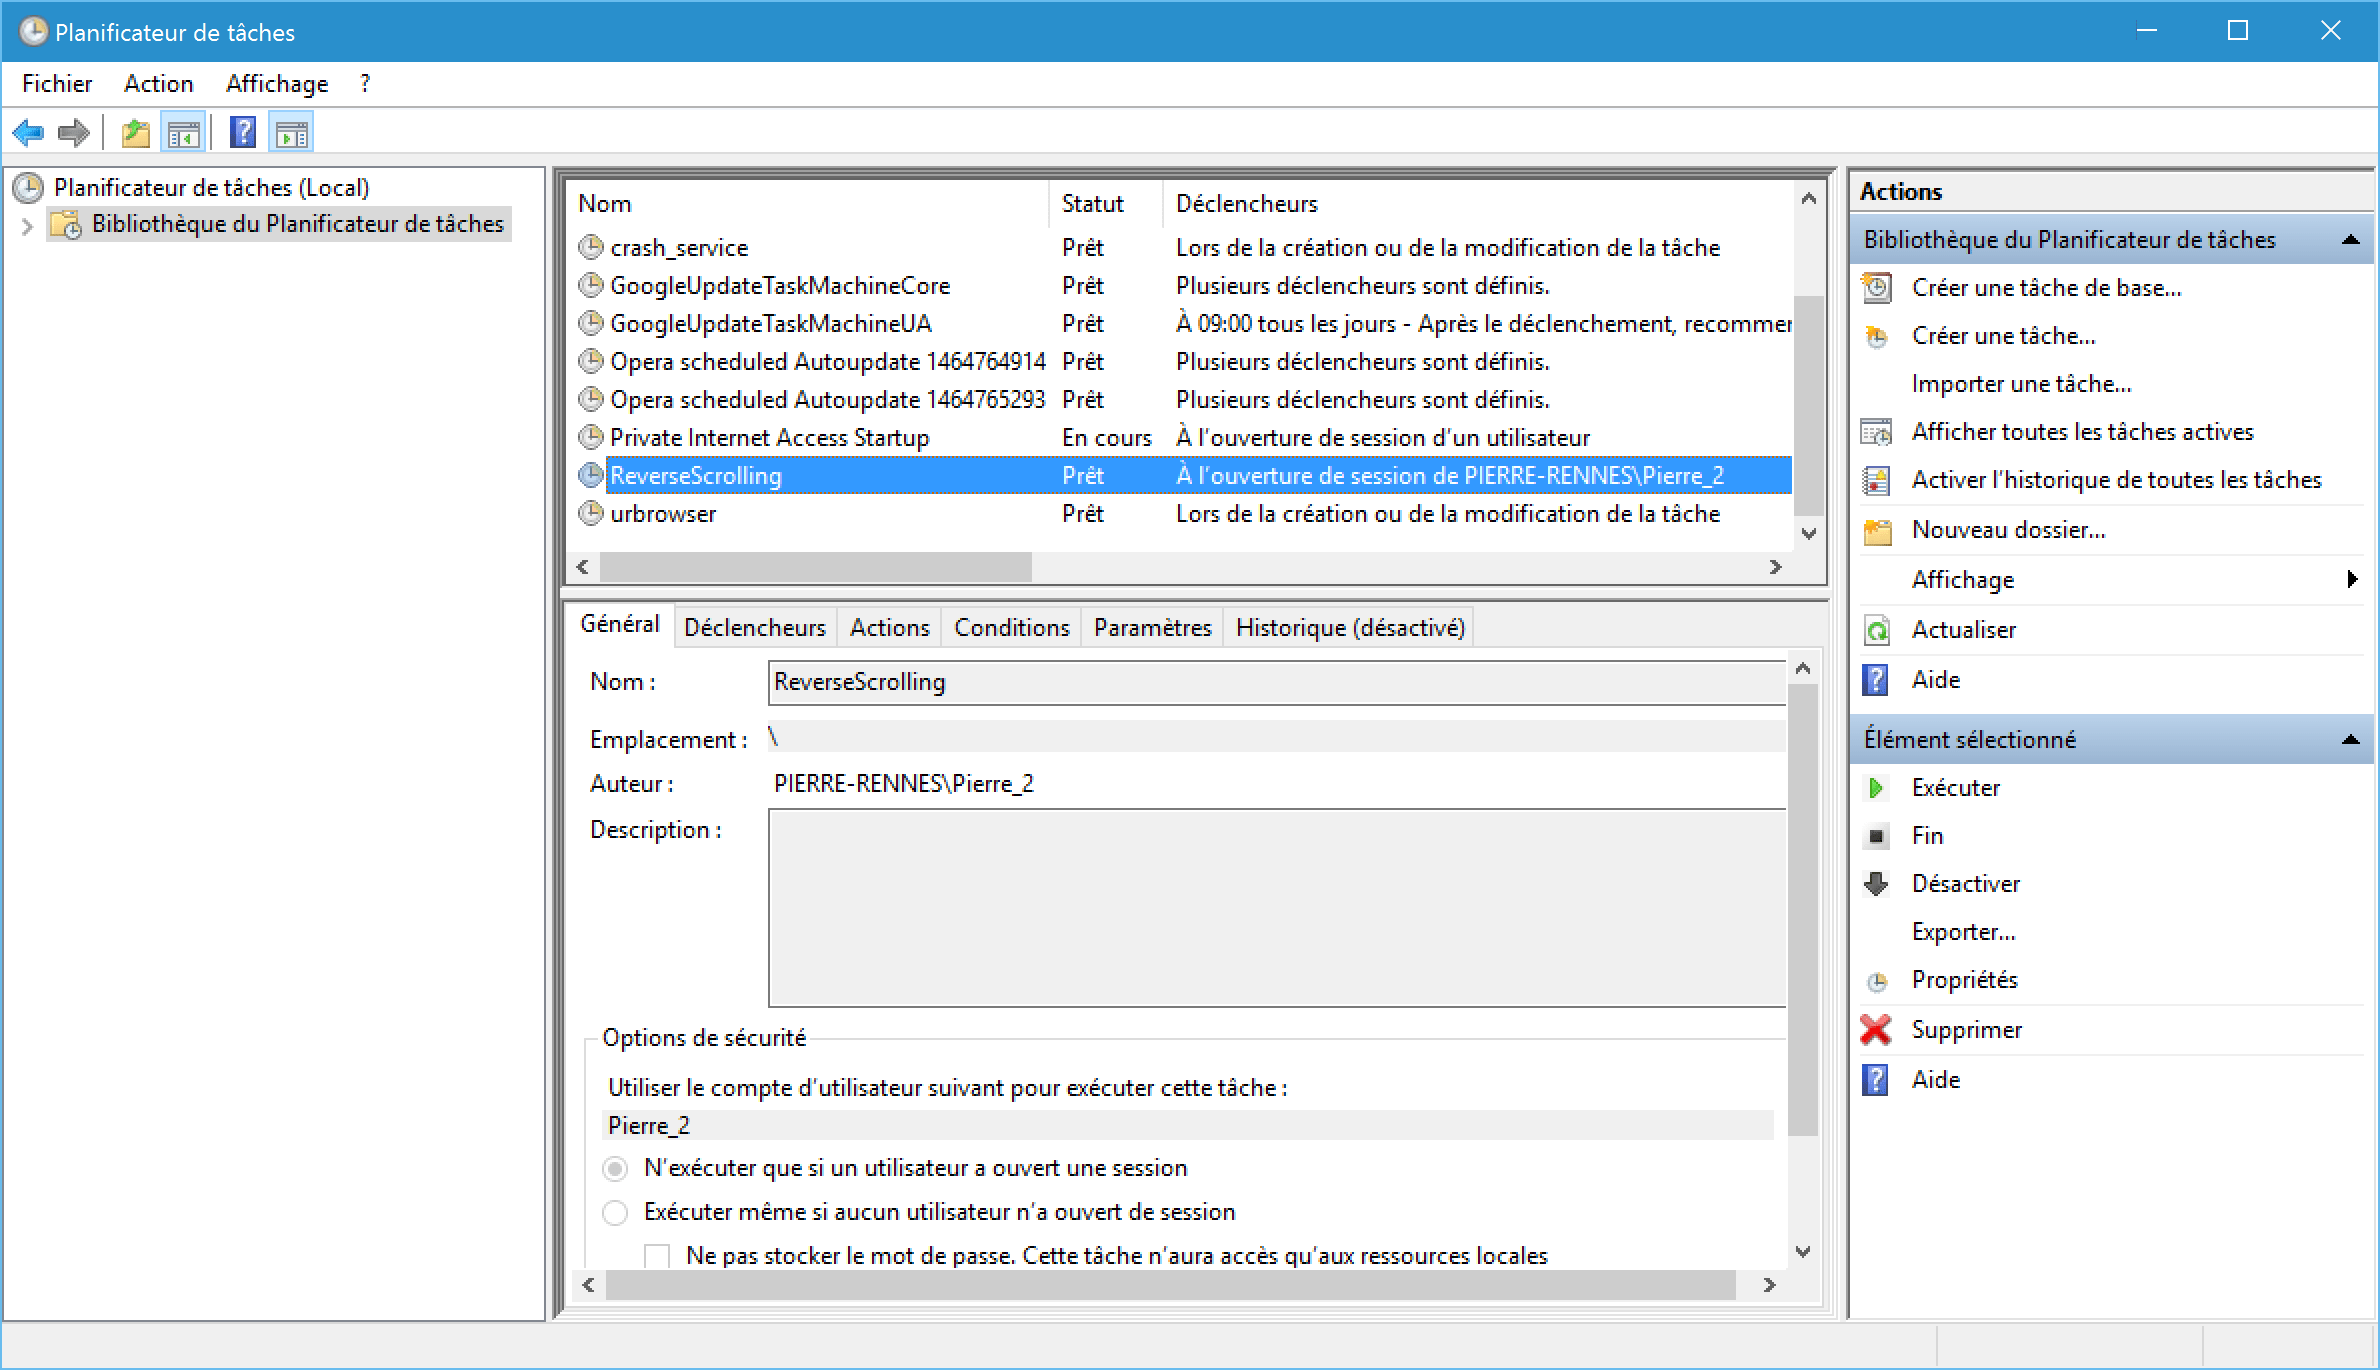Click the Back arrow toolbar icon
This screenshot has height=1370, width=2380.
(x=28, y=132)
